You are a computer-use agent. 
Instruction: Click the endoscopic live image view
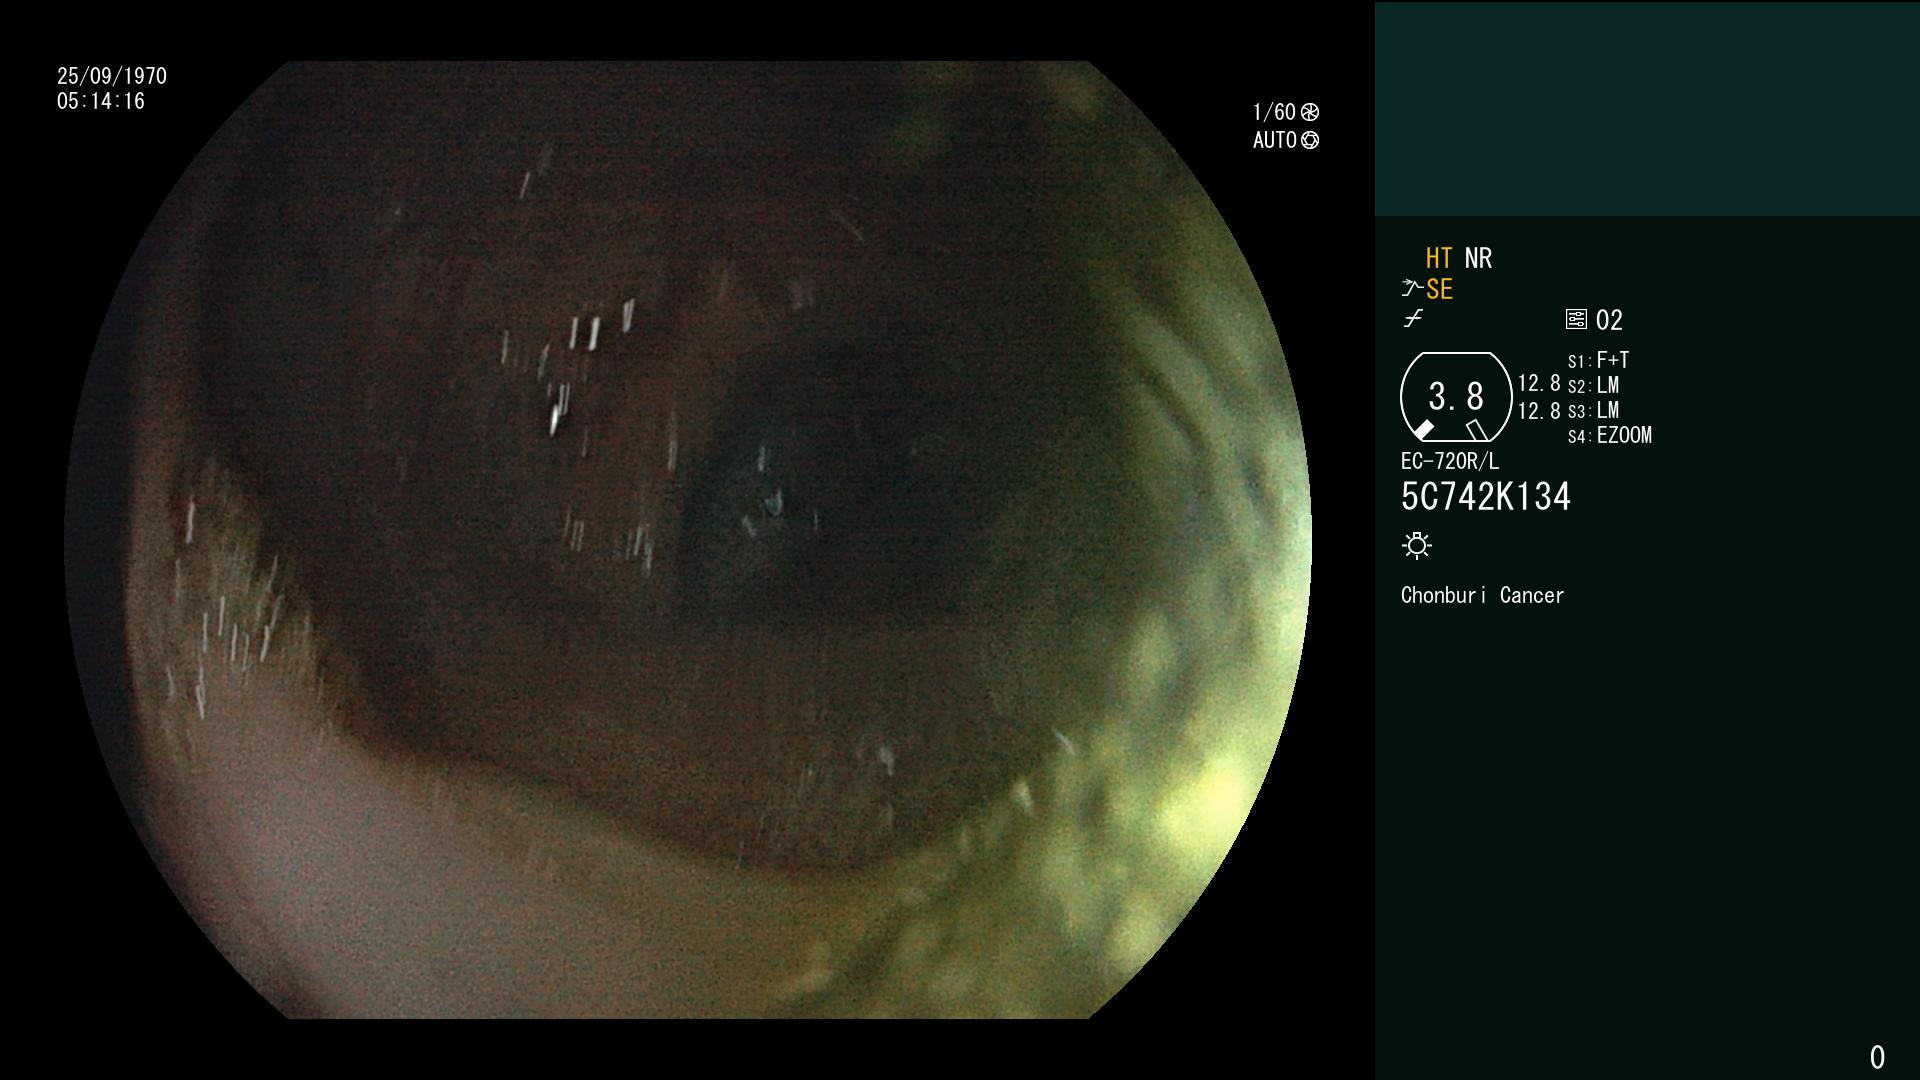(x=688, y=540)
